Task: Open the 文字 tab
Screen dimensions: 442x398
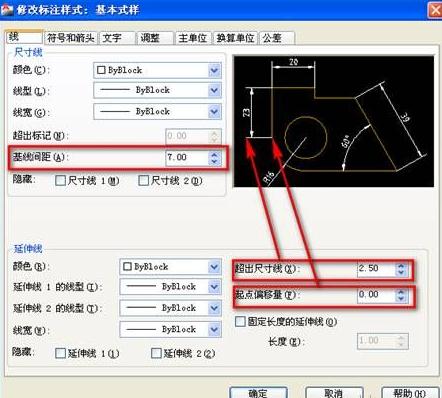Action: [x=118, y=38]
